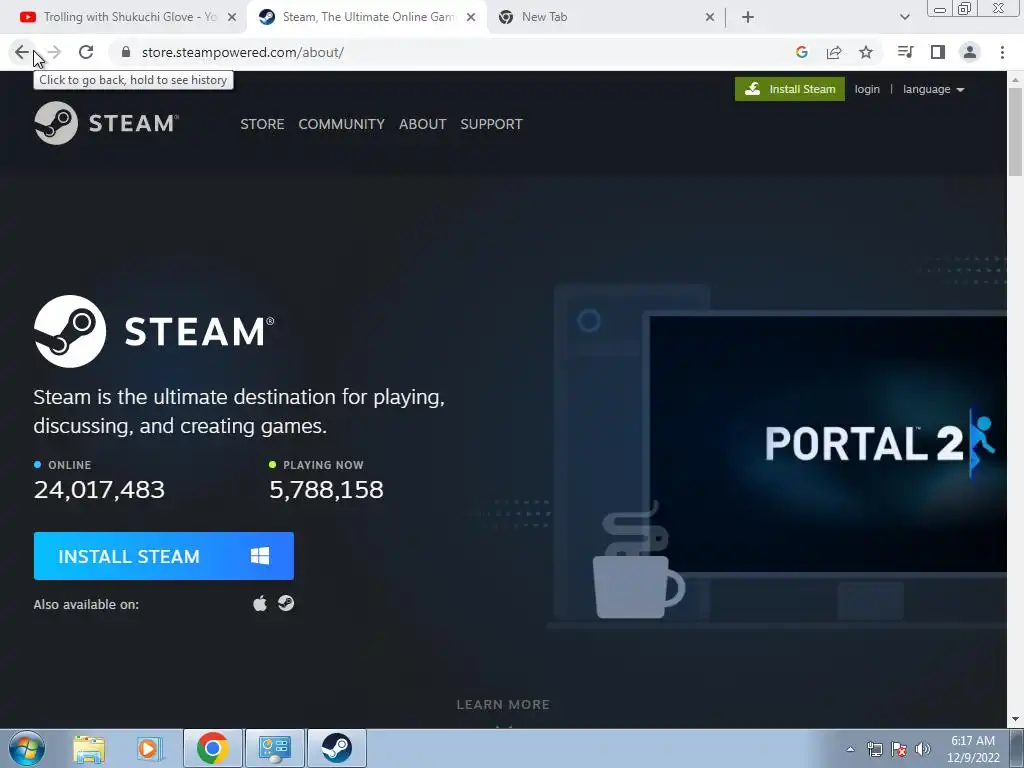
Task: Click the blue INSTALL STEAM button
Action: pyautogui.click(x=164, y=556)
